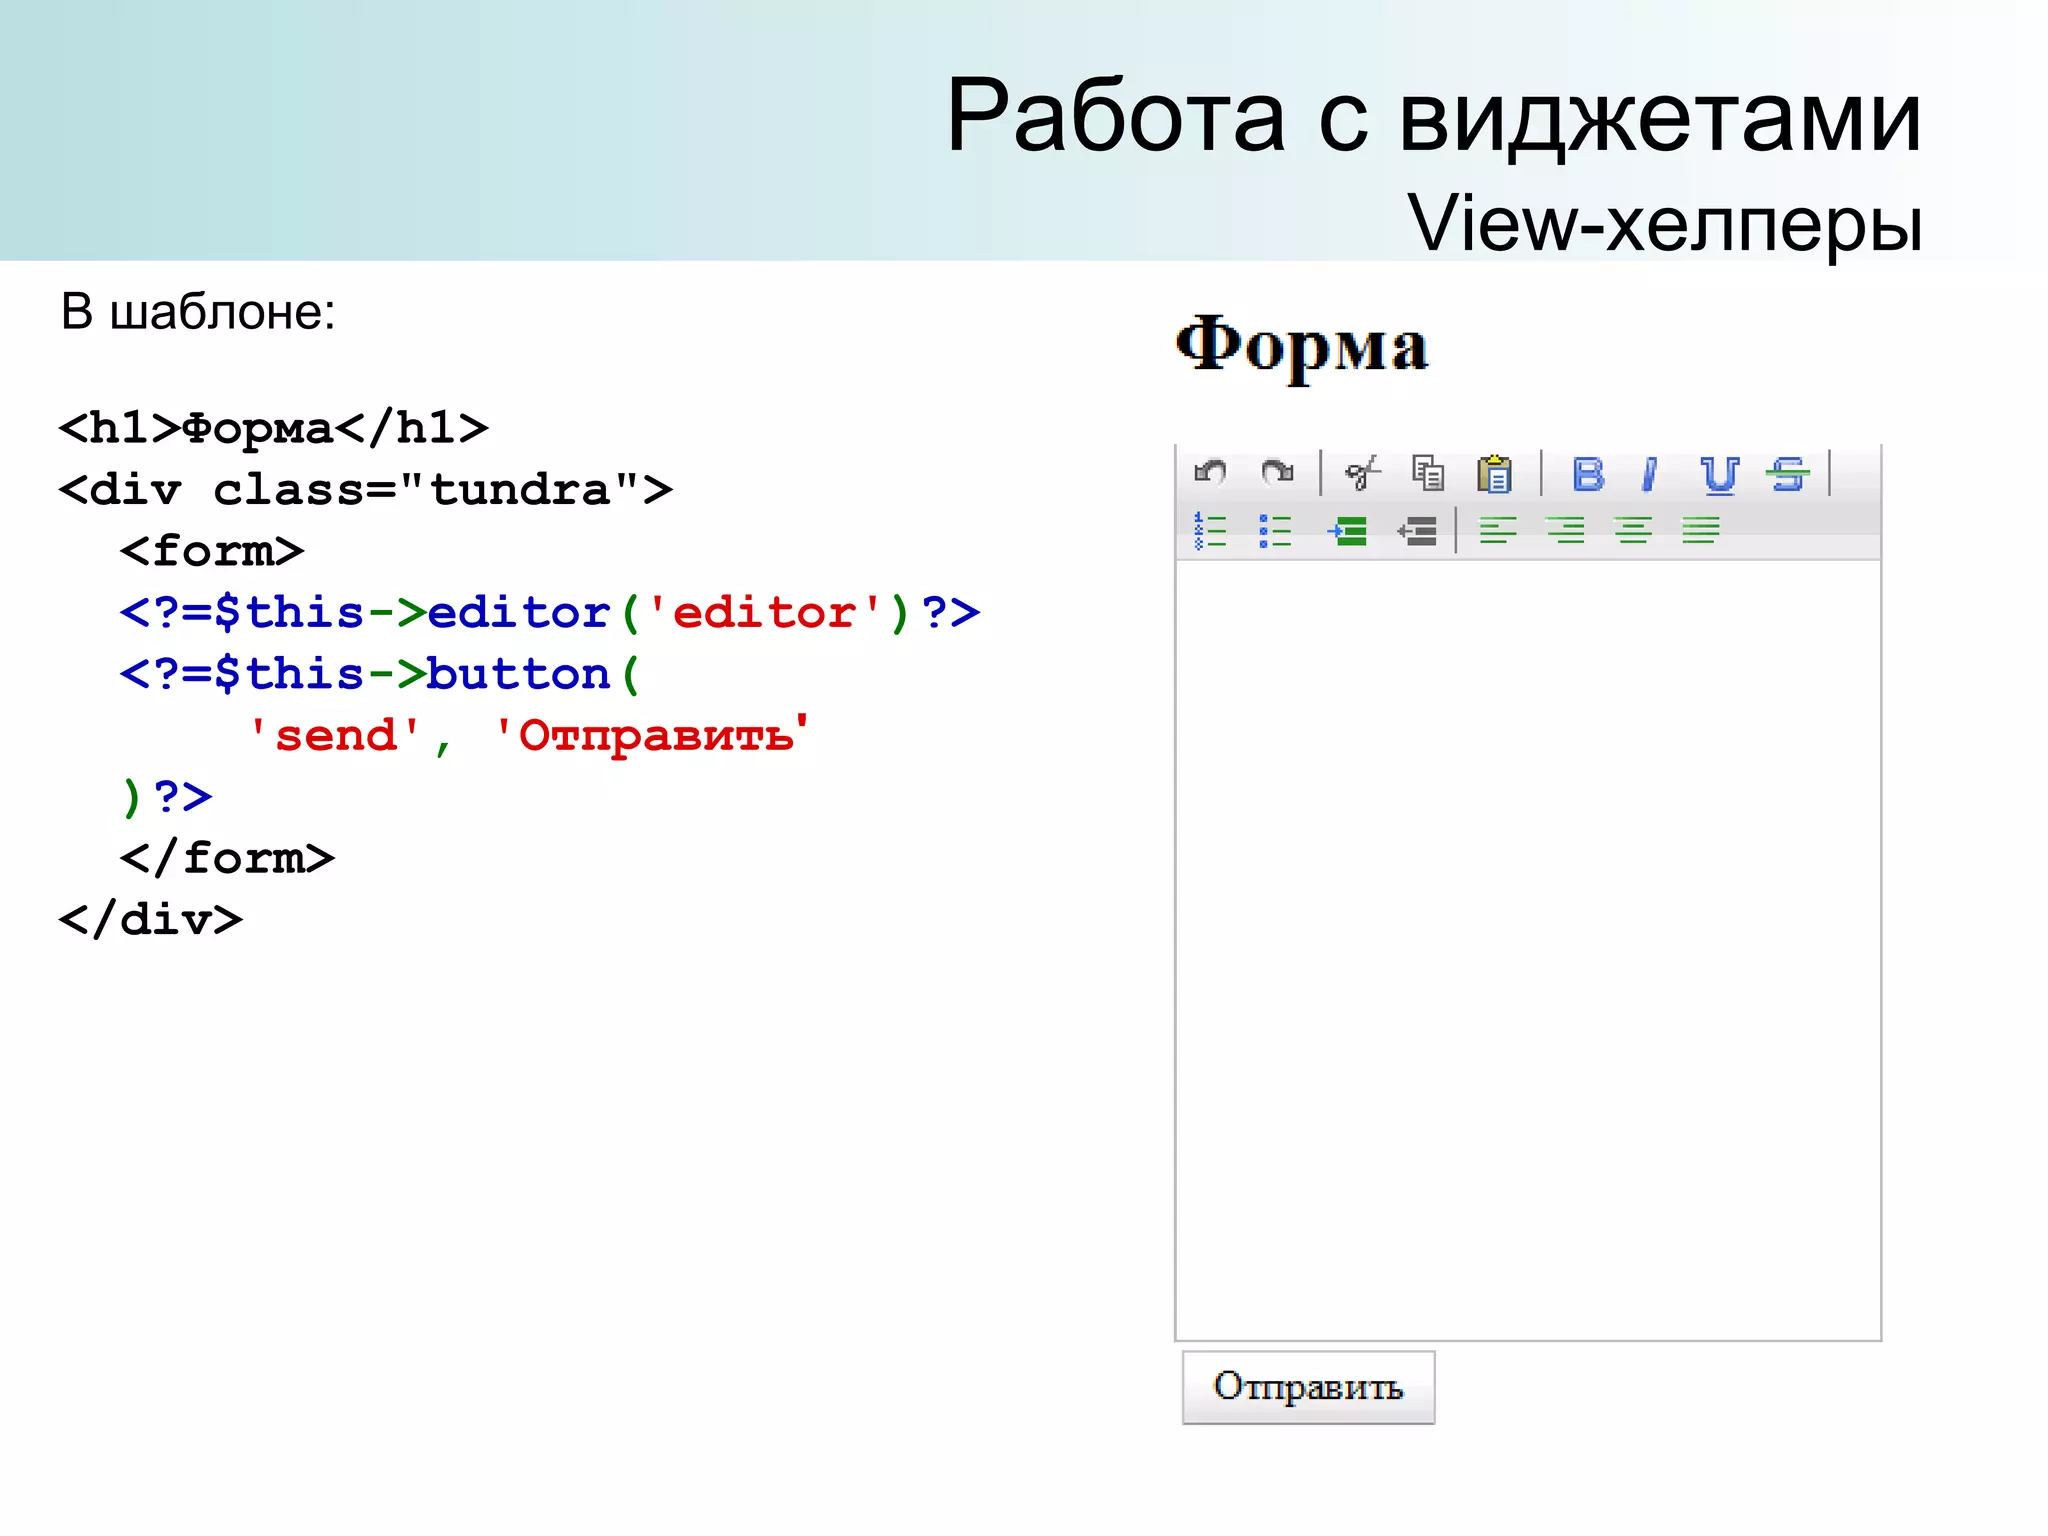Click the code line with editor('editor')
Screen dimensions: 2048x1536
pos(550,612)
